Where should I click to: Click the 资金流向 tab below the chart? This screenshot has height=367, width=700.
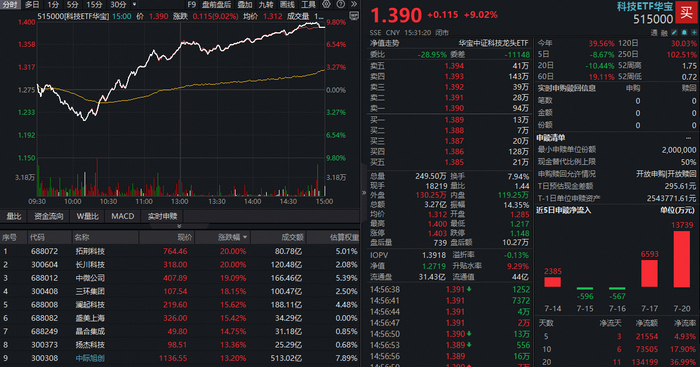[x=49, y=216]
